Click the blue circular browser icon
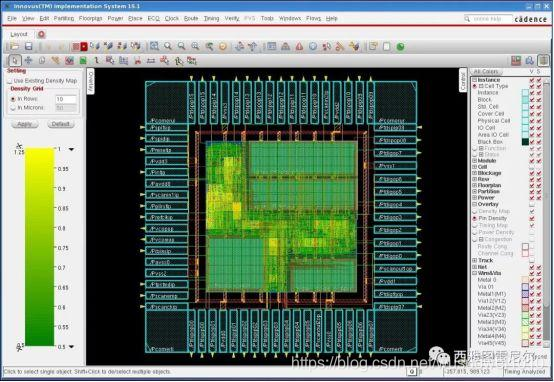This screenshot has height=382, width=554. pos(313,46)
